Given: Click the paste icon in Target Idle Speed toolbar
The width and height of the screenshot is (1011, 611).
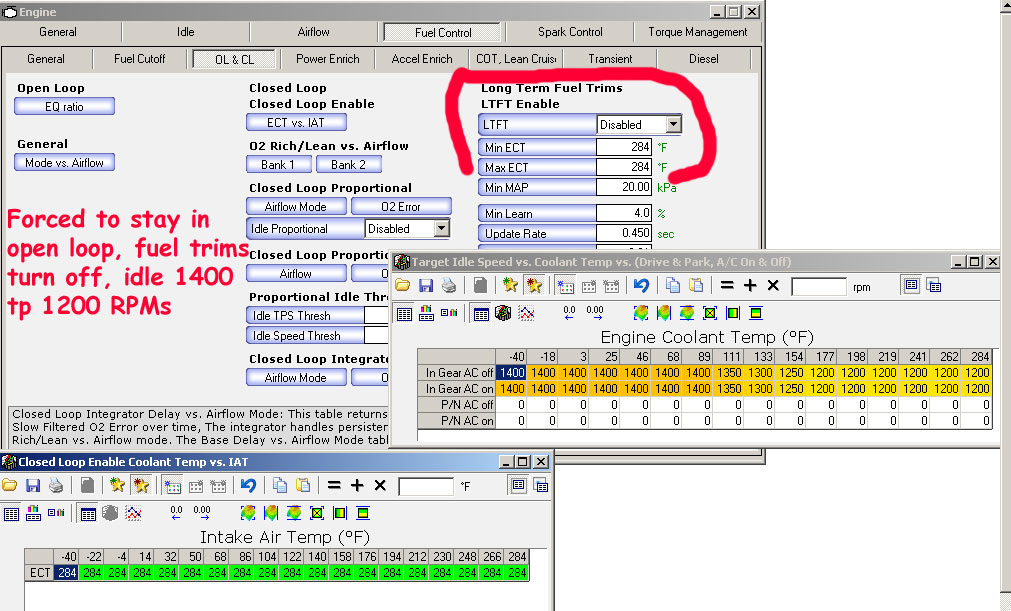Looking at the screenshot, I should click(x=697, y=286).
